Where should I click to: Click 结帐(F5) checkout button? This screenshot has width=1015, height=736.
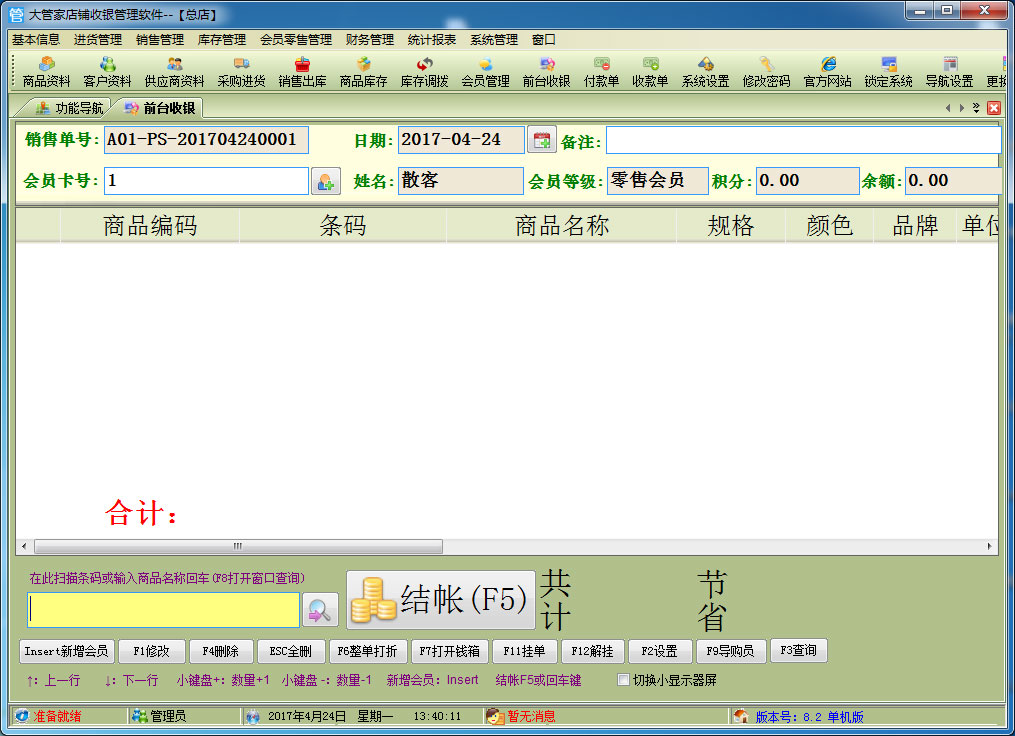click(x=441, y=599)
